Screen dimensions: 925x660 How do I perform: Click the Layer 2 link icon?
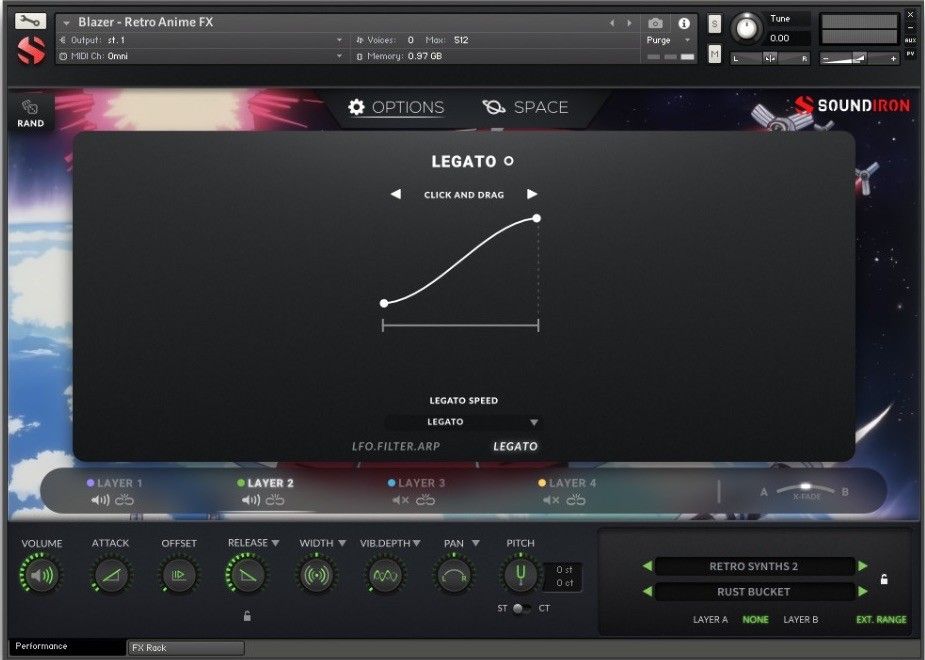(x=275, y=500)
